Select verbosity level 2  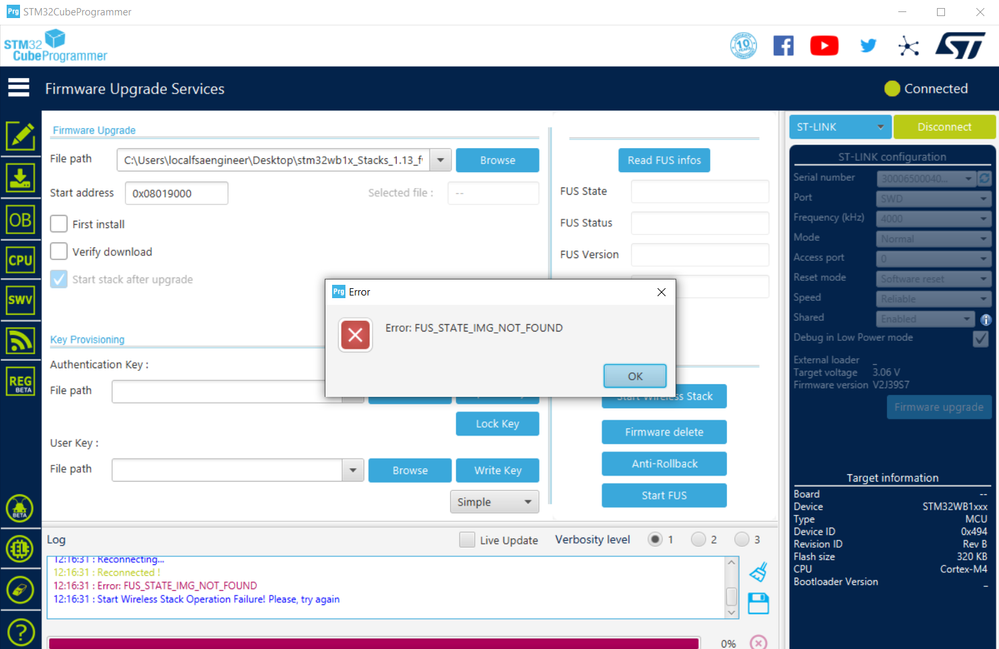click(x=698, y=539)
